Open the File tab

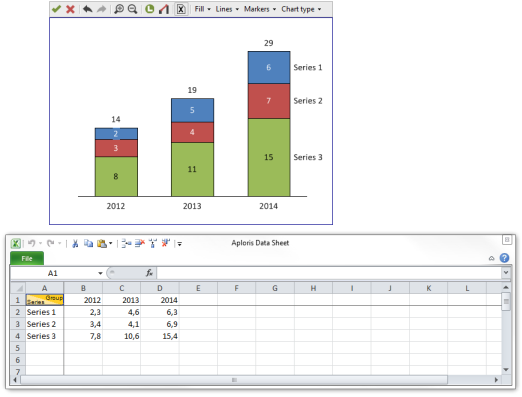(x=27, y=258)
